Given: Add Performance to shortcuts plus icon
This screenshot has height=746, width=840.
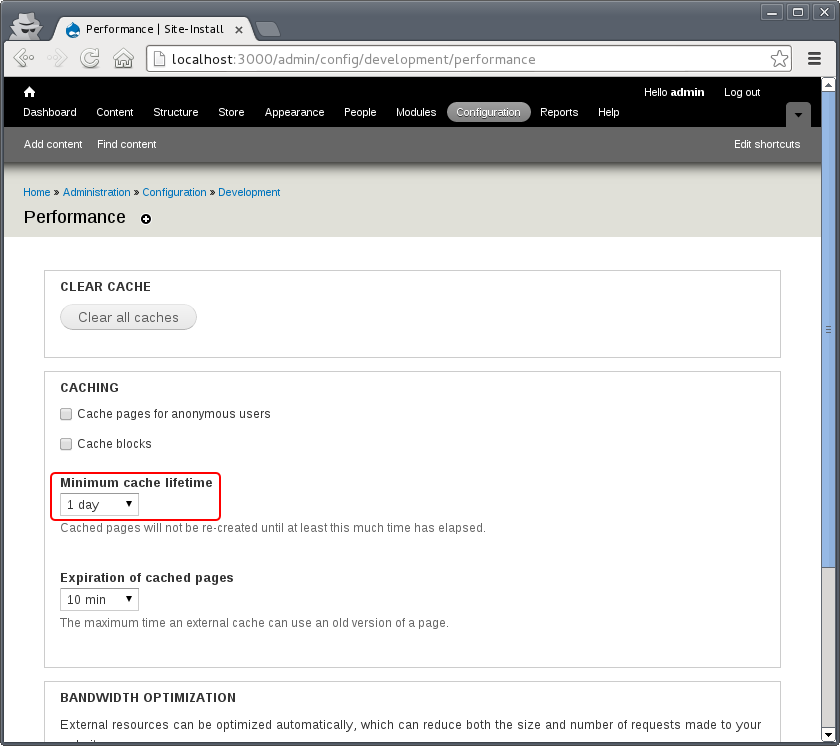Looking at the screenshot, I should [x=146, y=219].
